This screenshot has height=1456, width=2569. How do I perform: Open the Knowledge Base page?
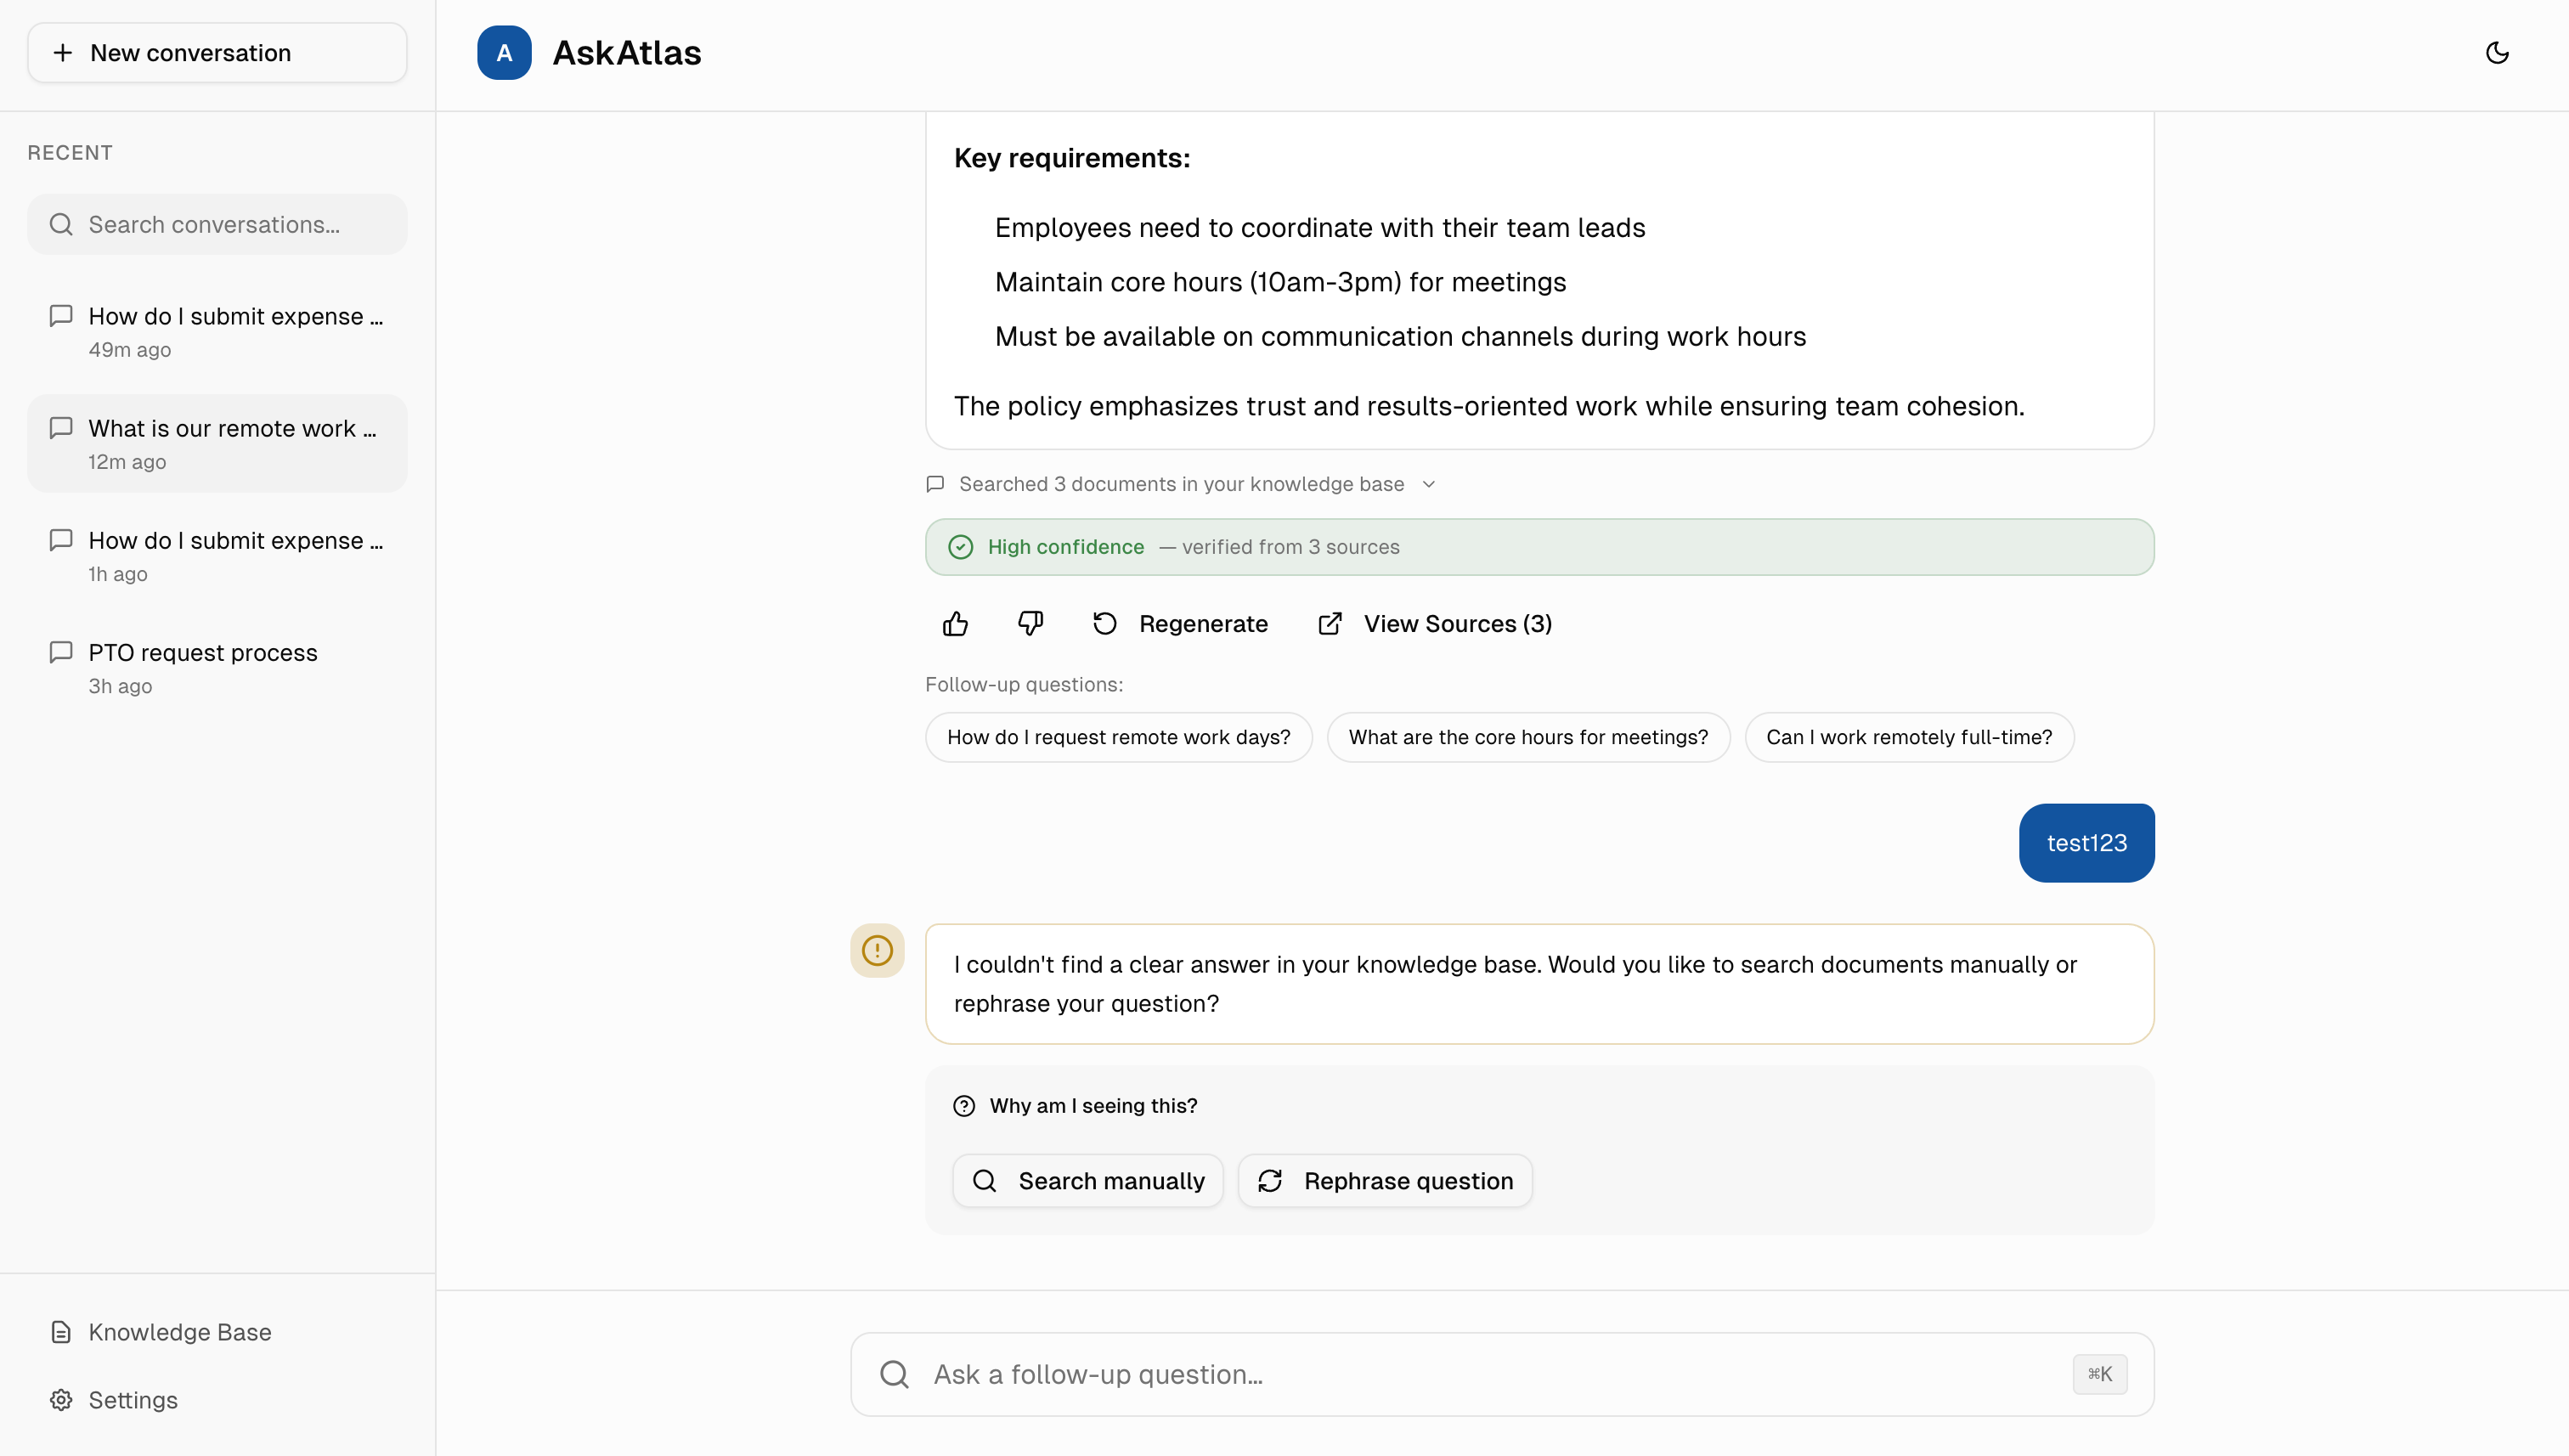[x=180, y=1332]
